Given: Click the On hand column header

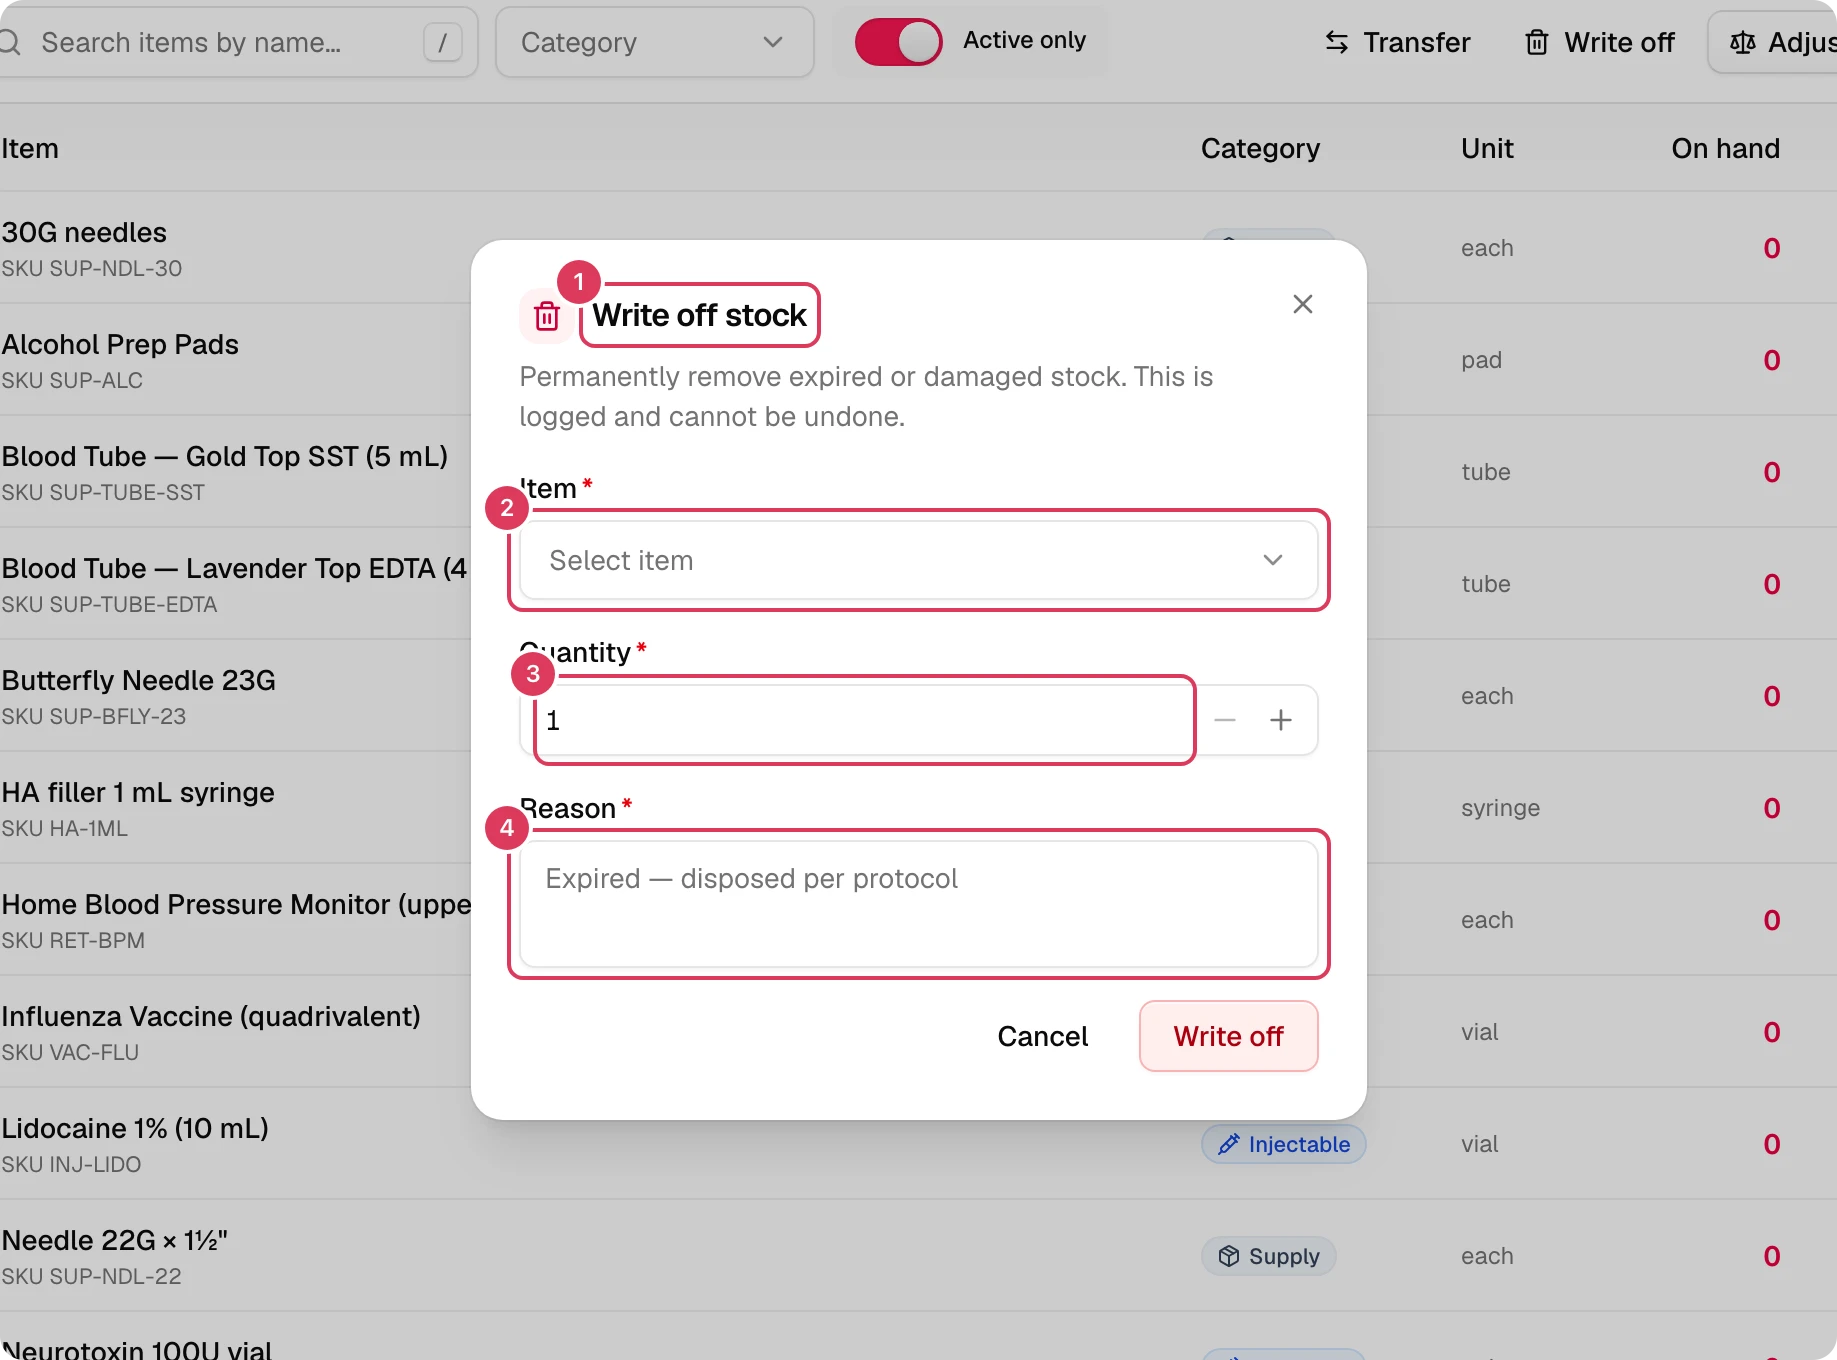Looking at the screenshot, I should point(1725,148).
